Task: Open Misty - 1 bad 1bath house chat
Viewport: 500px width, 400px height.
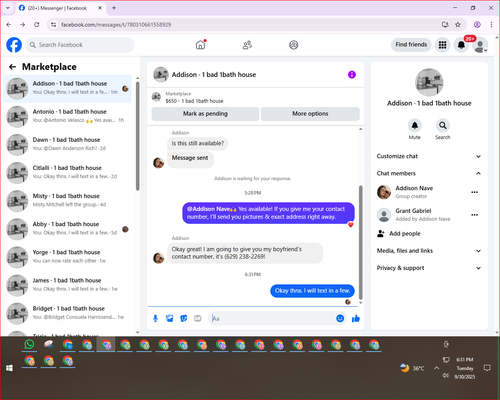Action: point(67,201)
